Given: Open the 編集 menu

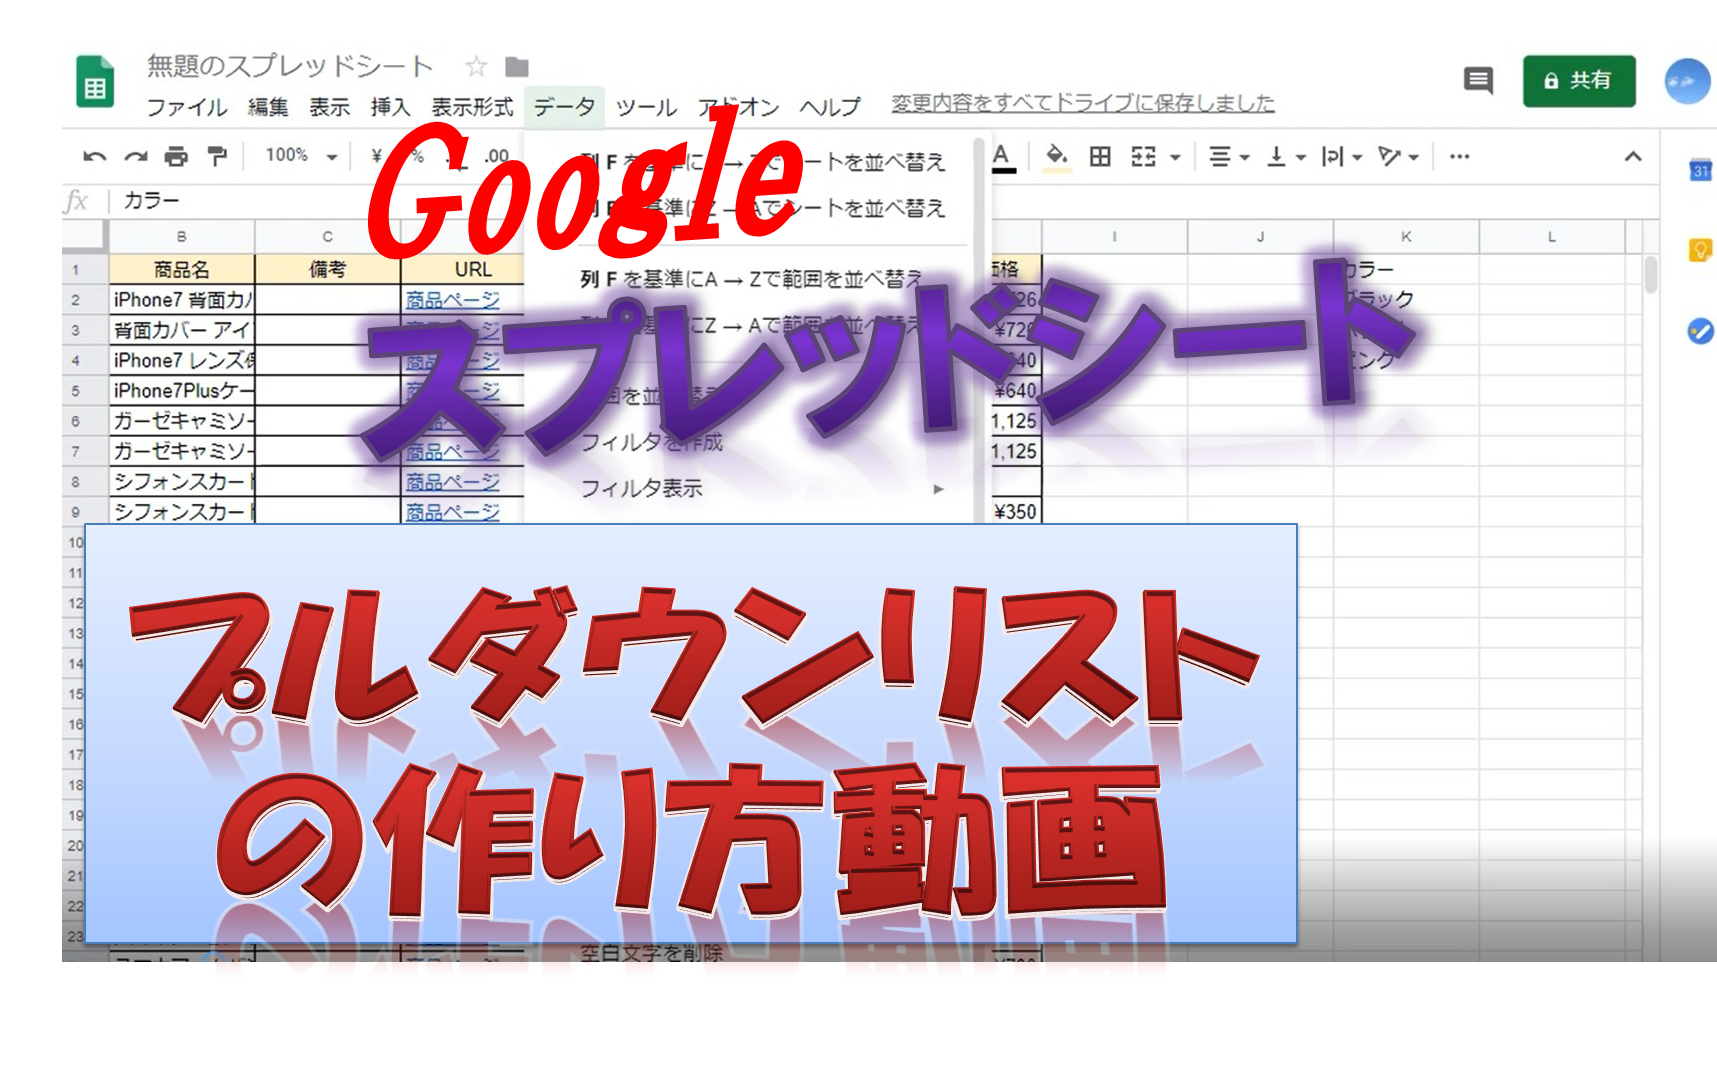Looking at the screenshot, I should [268, 107].
